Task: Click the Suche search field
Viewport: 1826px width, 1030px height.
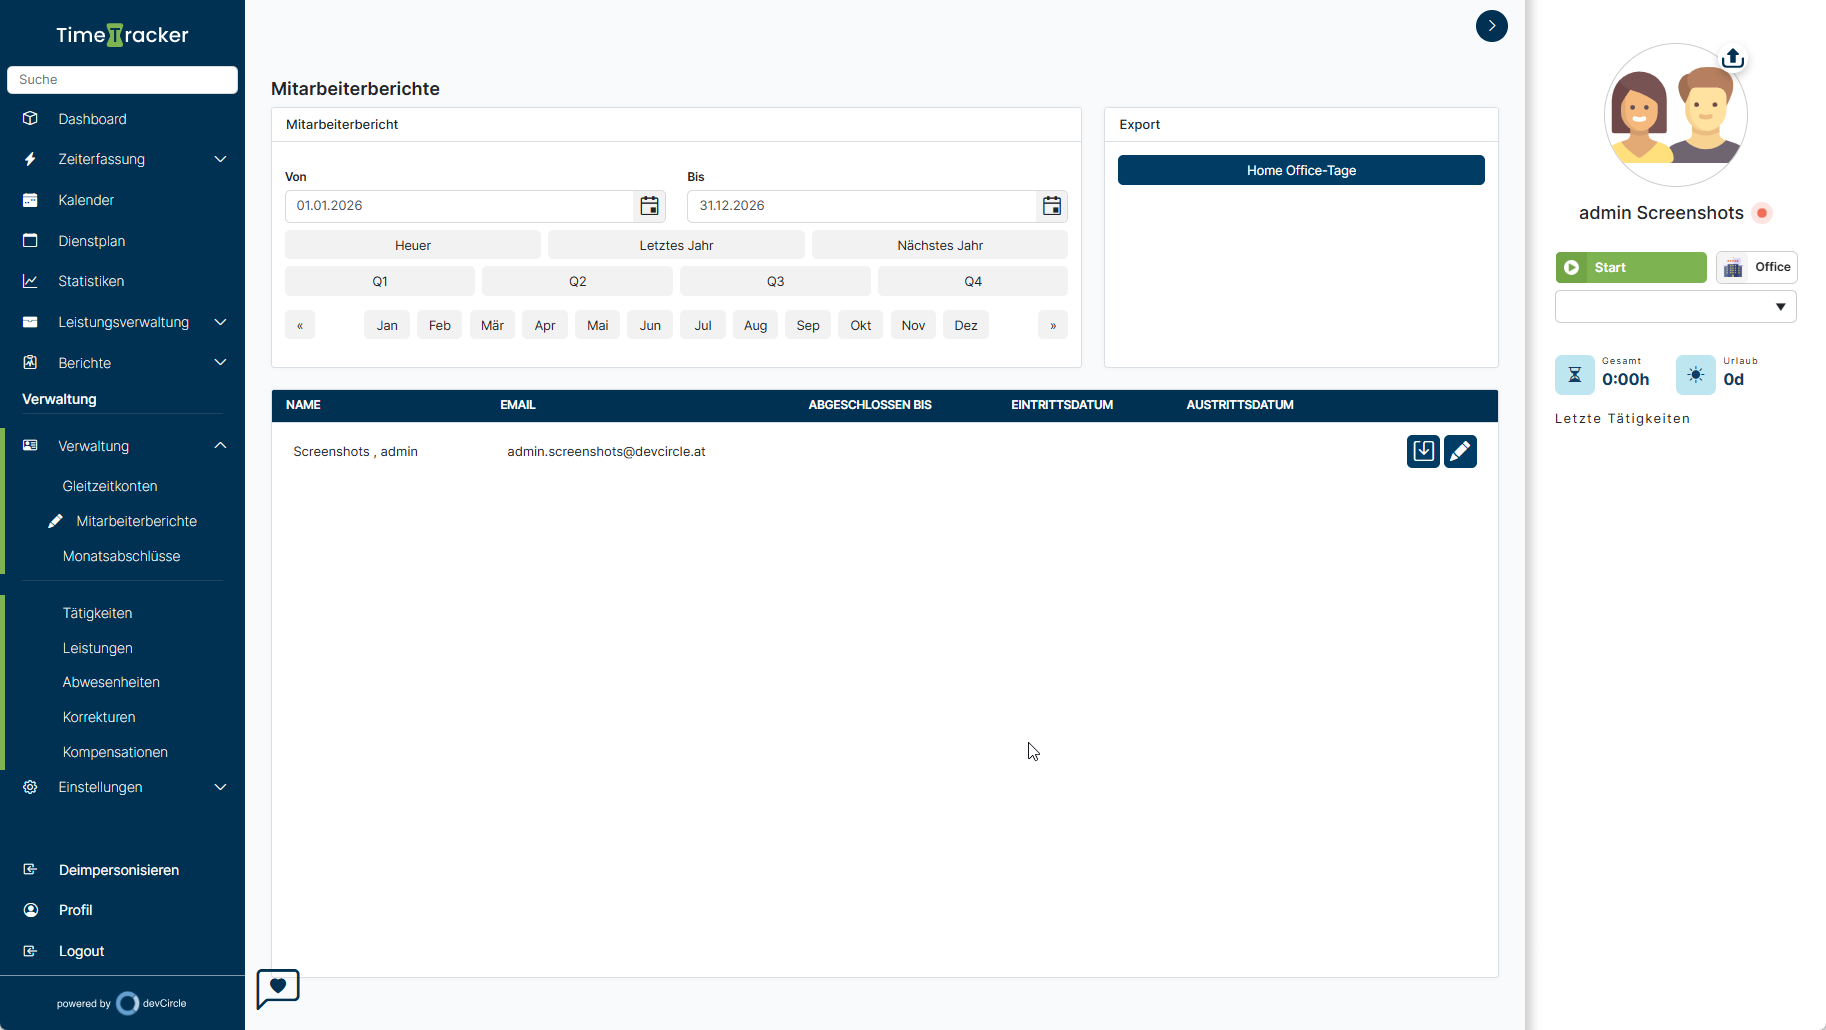Action: coord(122,80)
